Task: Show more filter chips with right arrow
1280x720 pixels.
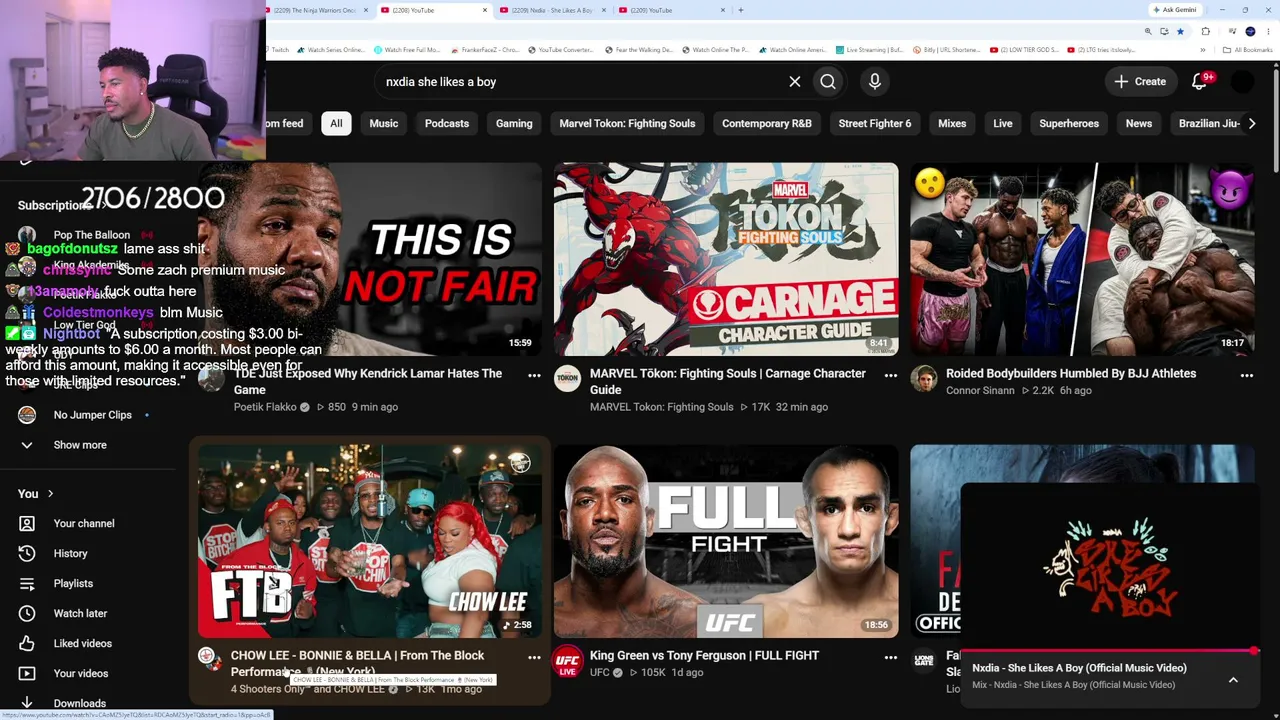Action: tap(1251, 124)
